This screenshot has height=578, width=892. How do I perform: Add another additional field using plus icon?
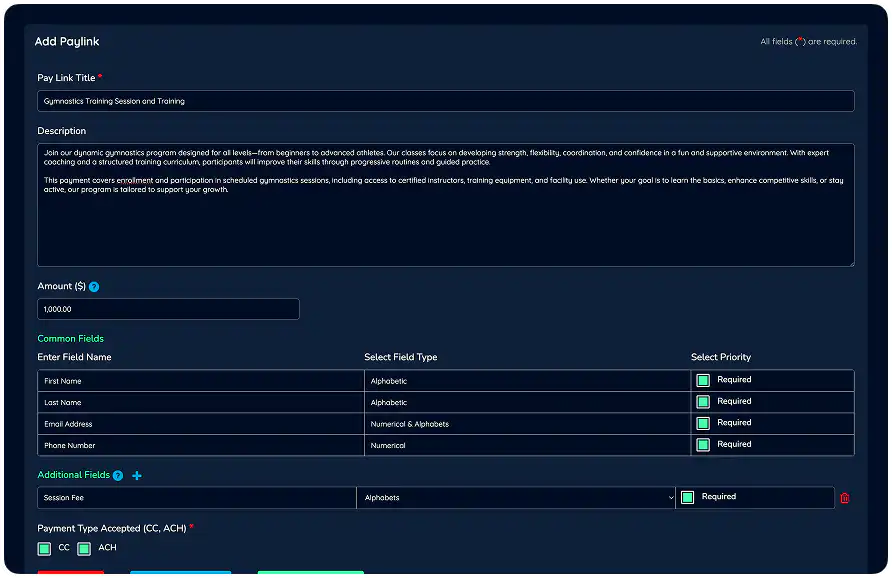[137, 475]
